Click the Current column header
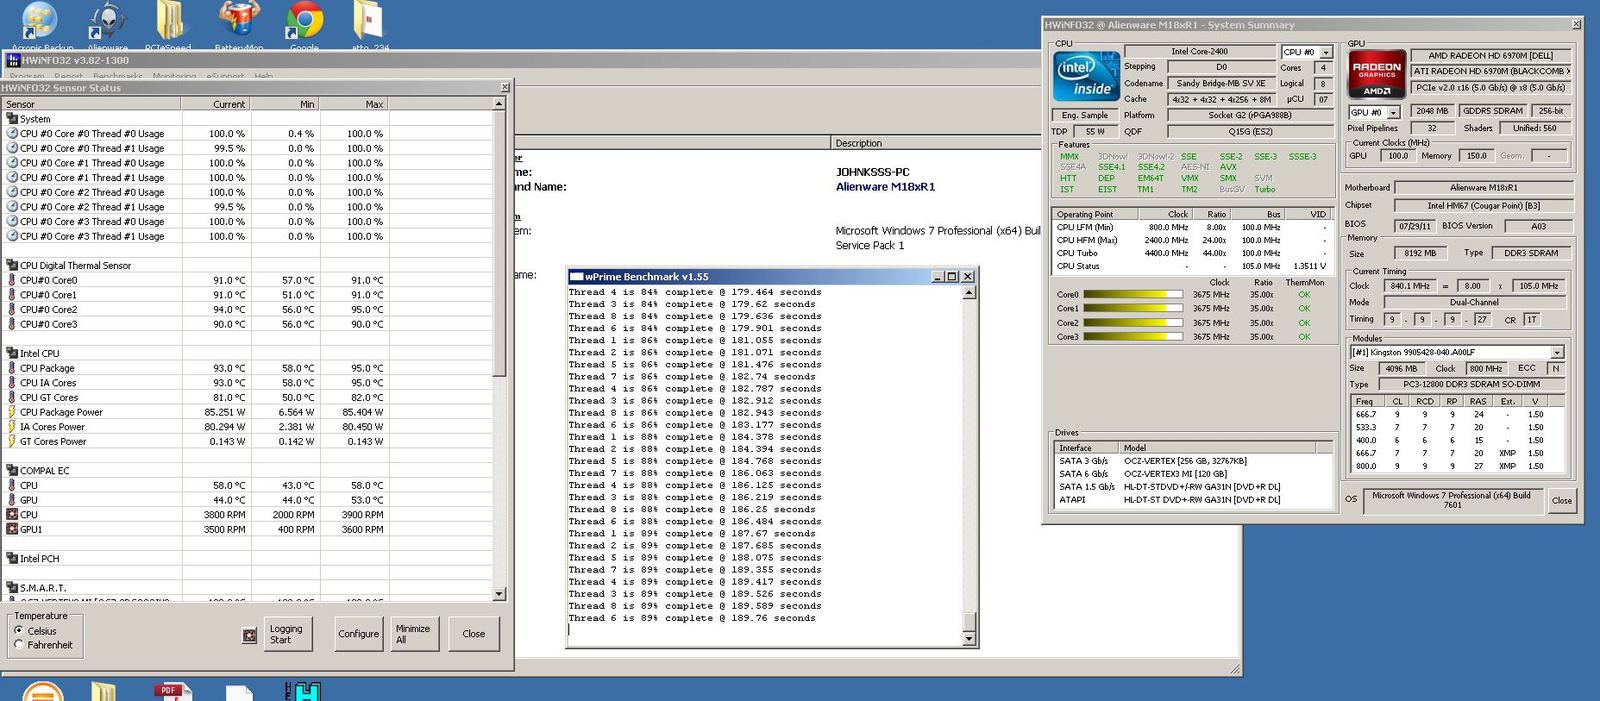1600x701 pixels. tap(215, 104)
